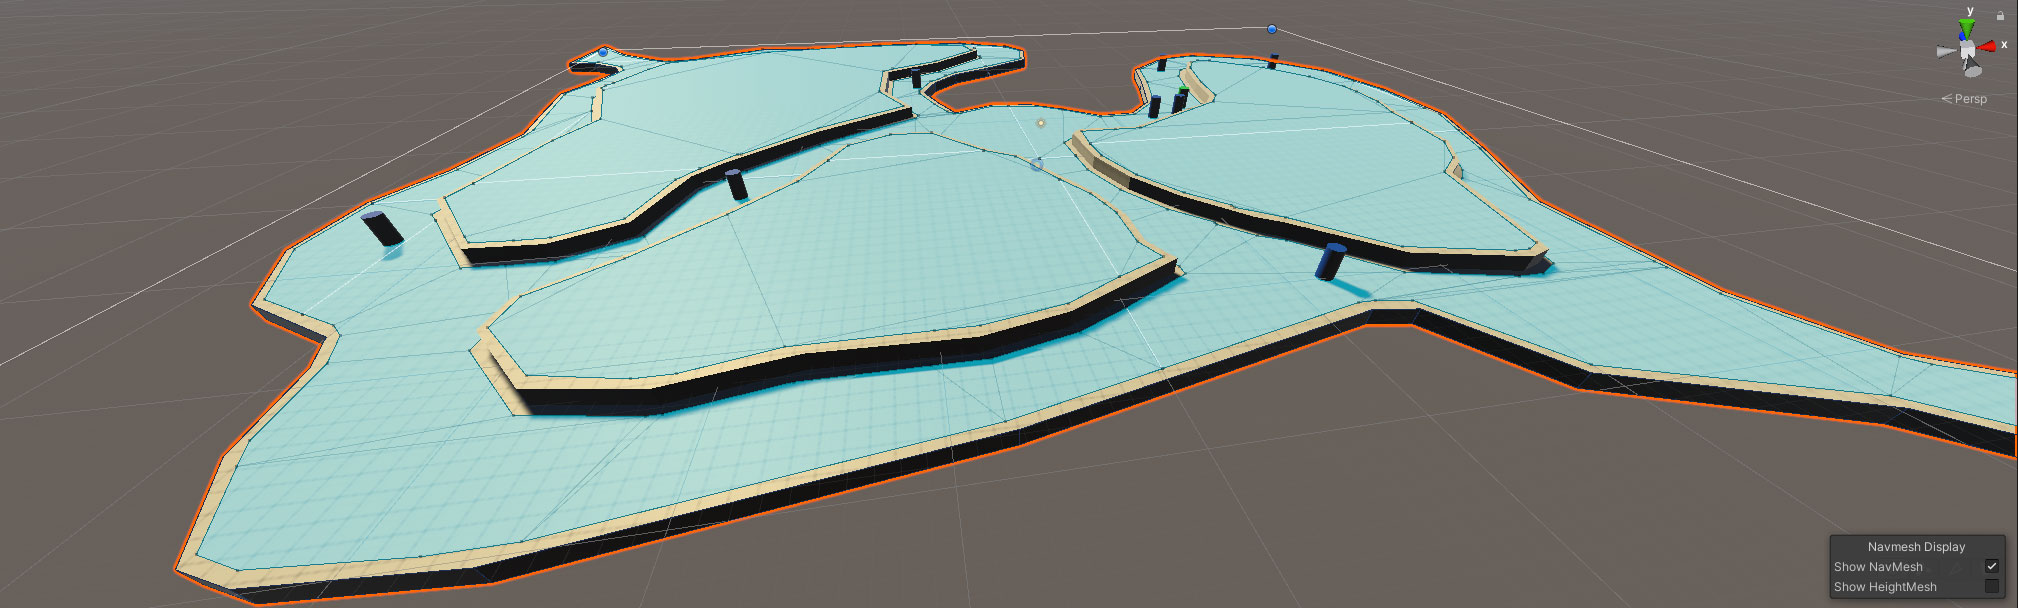Click the red X axis cone
Image resolution: width=2018 pixels, height=608 pixels.
pos(1989,46)
